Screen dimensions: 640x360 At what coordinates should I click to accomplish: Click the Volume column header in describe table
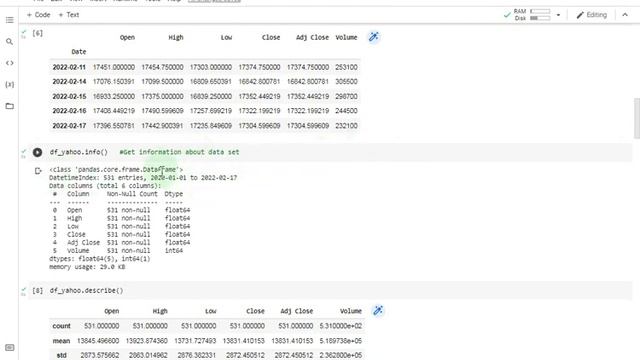click(x=351, y=311)
